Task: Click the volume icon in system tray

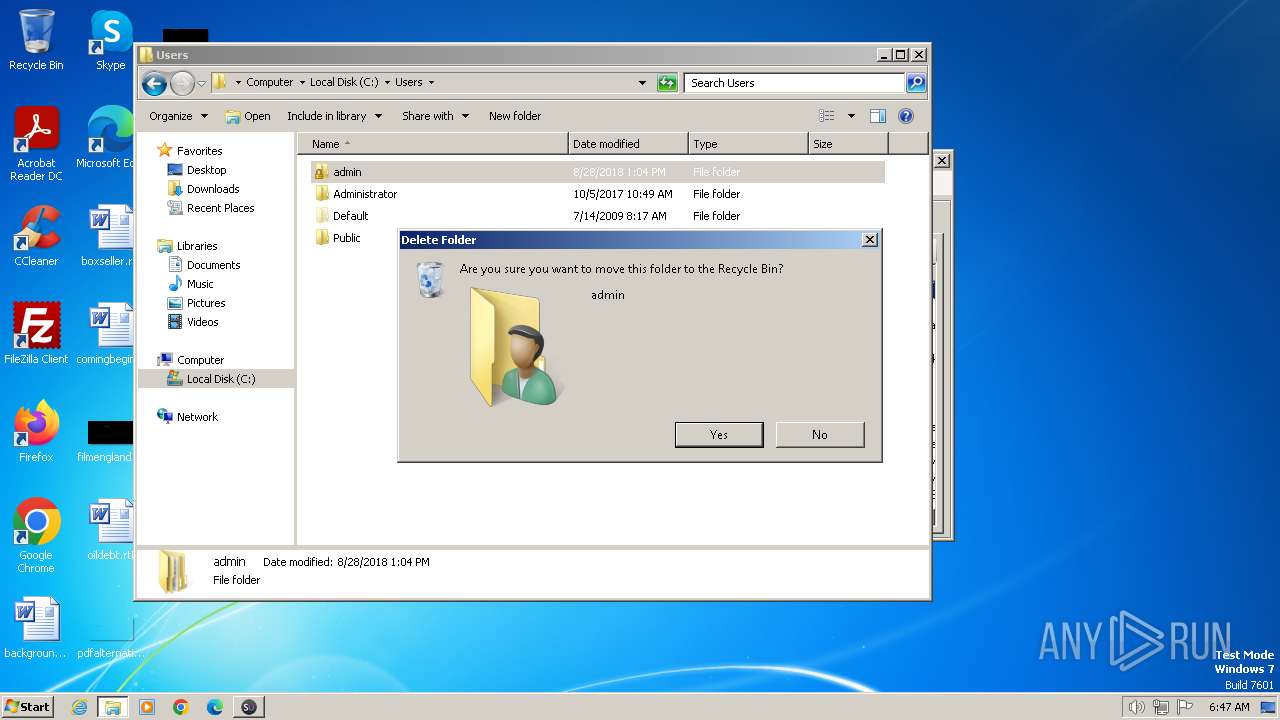Action: click(x=1137, y=707)
